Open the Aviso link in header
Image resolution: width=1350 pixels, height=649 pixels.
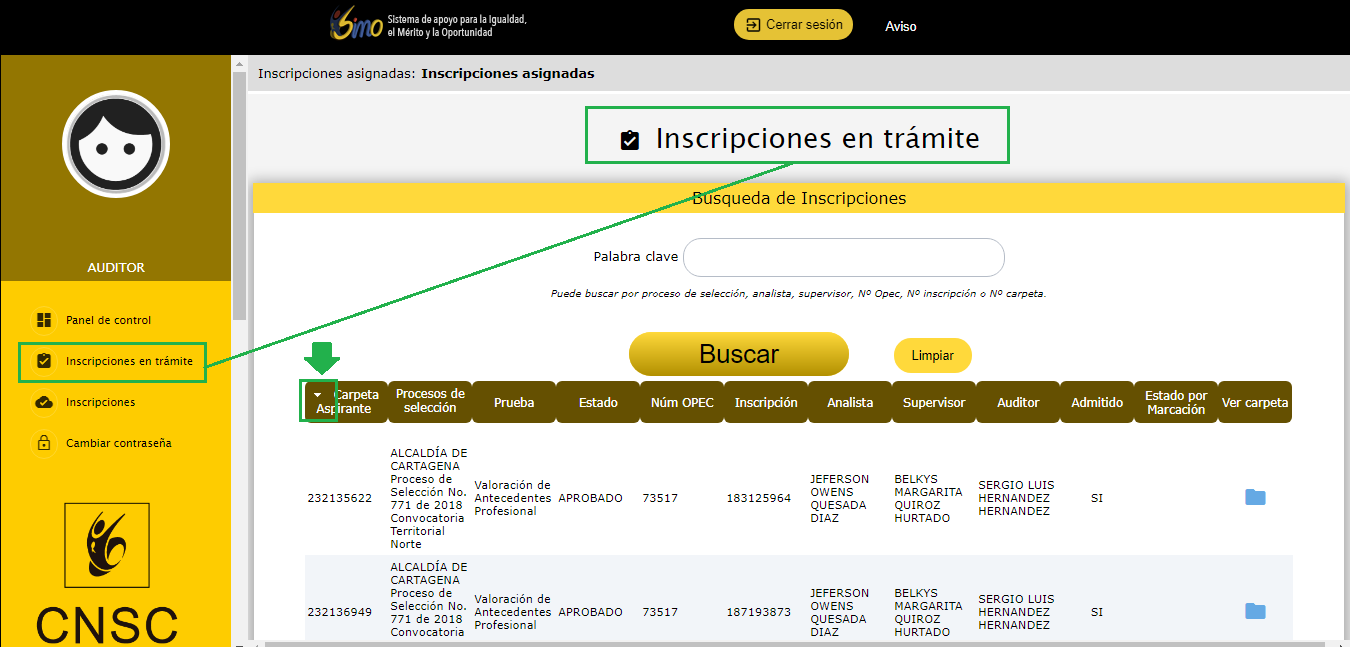(900, 27)
